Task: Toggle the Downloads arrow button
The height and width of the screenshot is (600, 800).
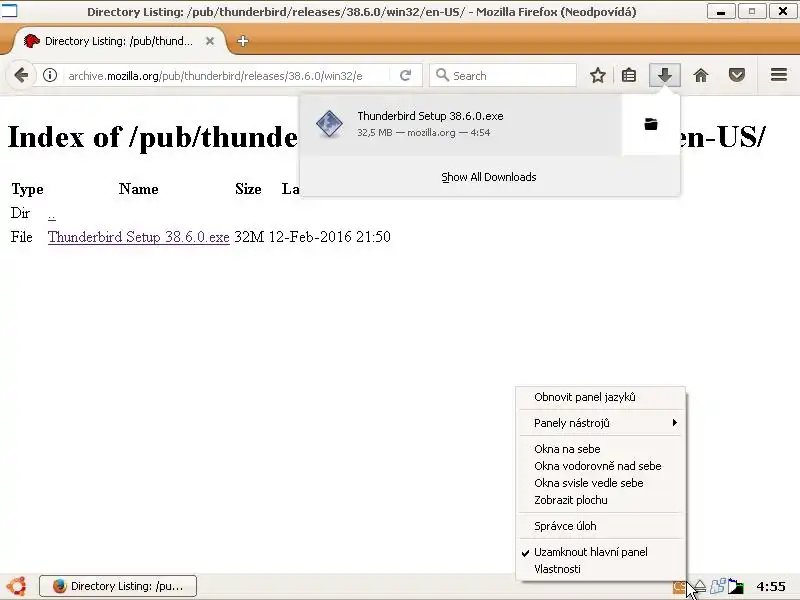Action: coord(664,76)
